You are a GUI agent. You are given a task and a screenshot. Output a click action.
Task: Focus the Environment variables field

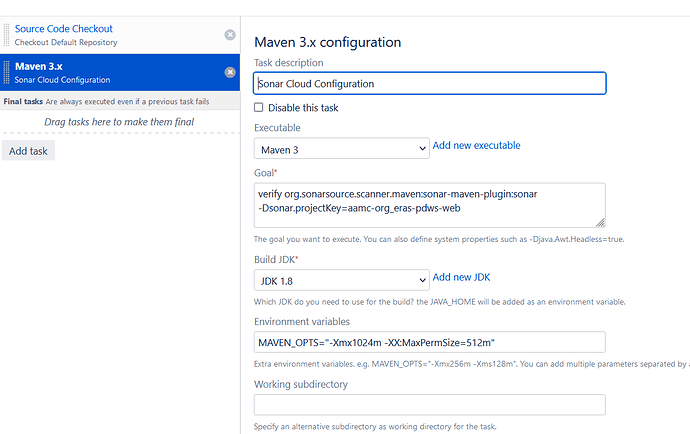pyautogui.click(x=430, y=342)
